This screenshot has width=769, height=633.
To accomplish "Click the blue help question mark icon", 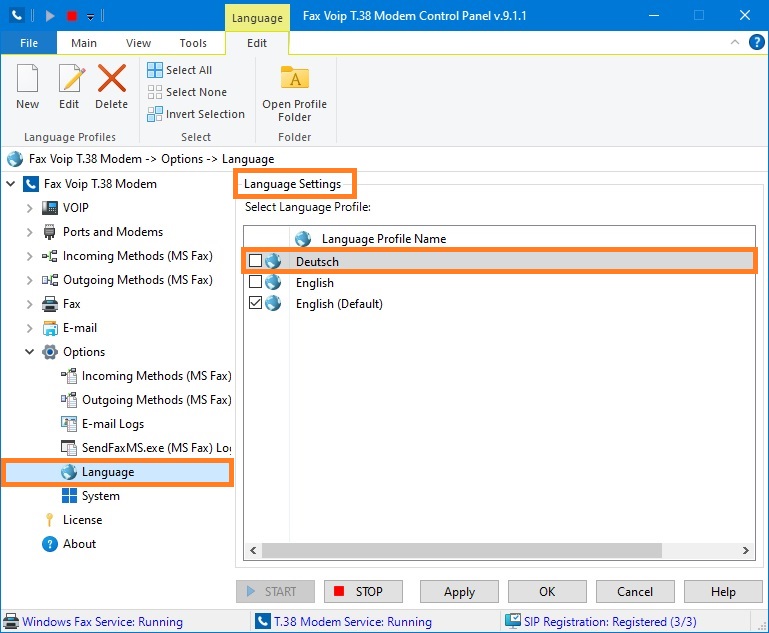I will [757, 42].
